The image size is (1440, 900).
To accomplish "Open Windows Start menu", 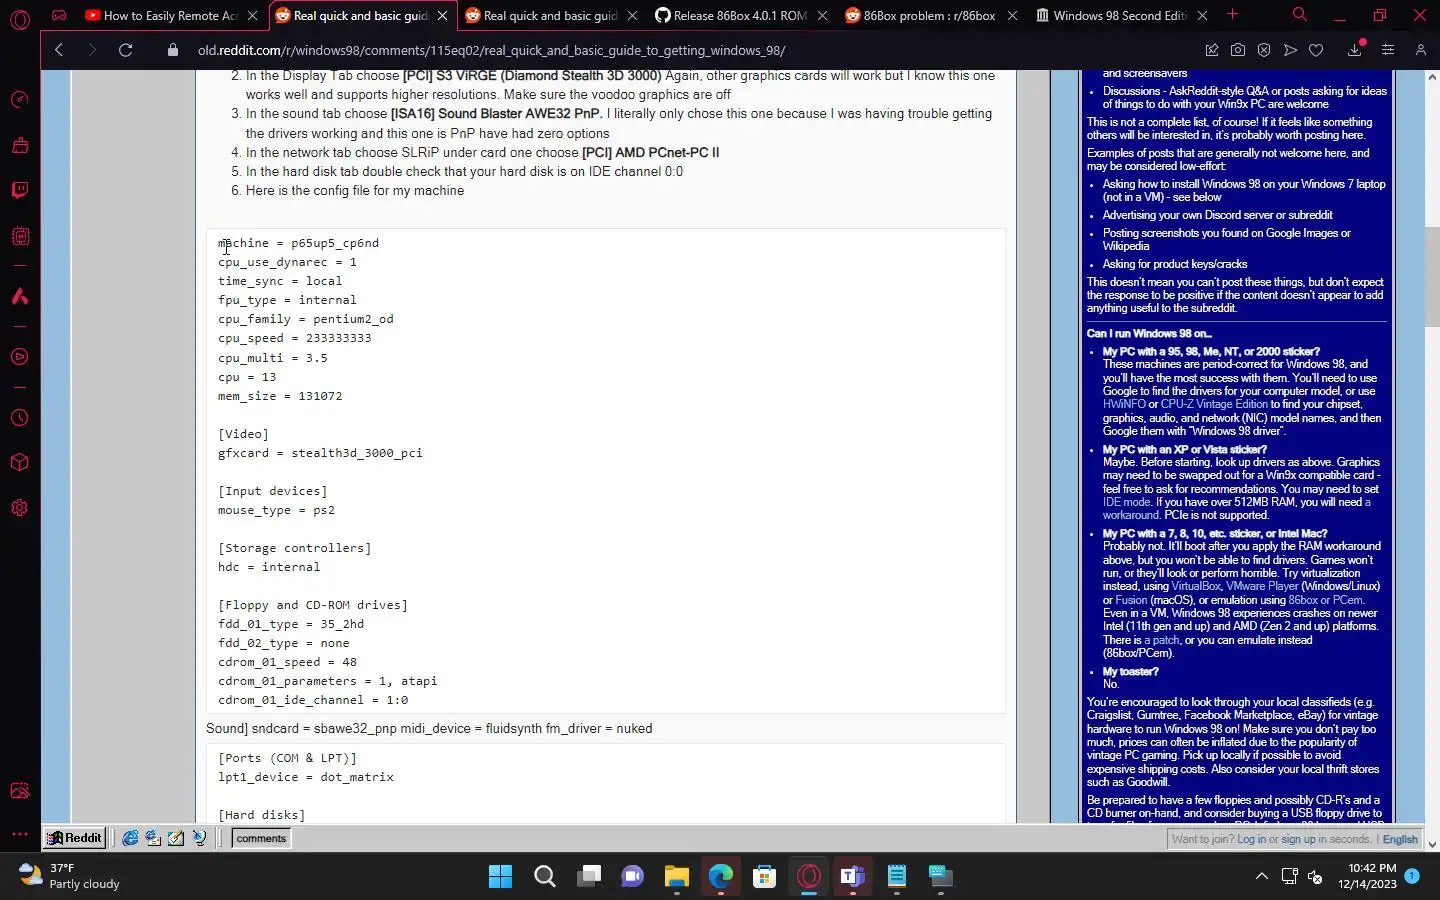I will click(500, 877).
